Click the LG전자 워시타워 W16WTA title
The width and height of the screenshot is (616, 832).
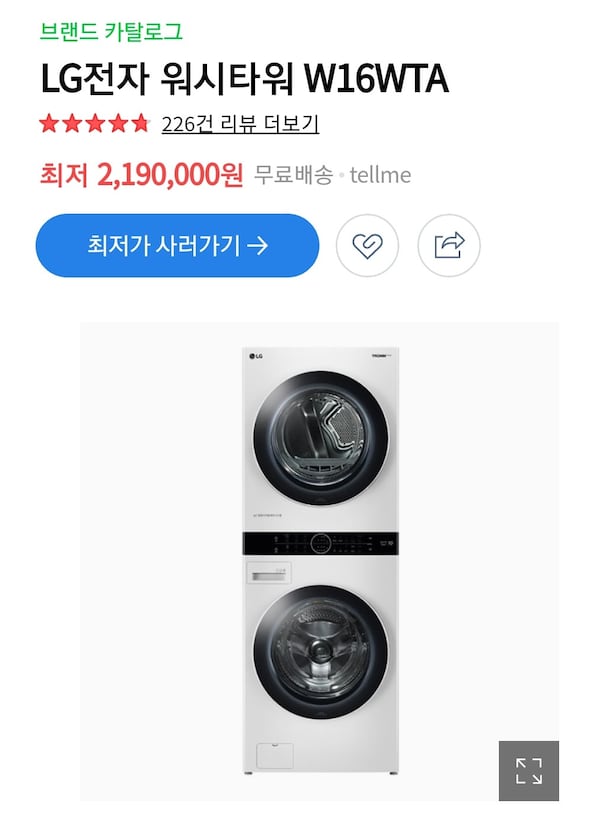(x=243, y=78)
